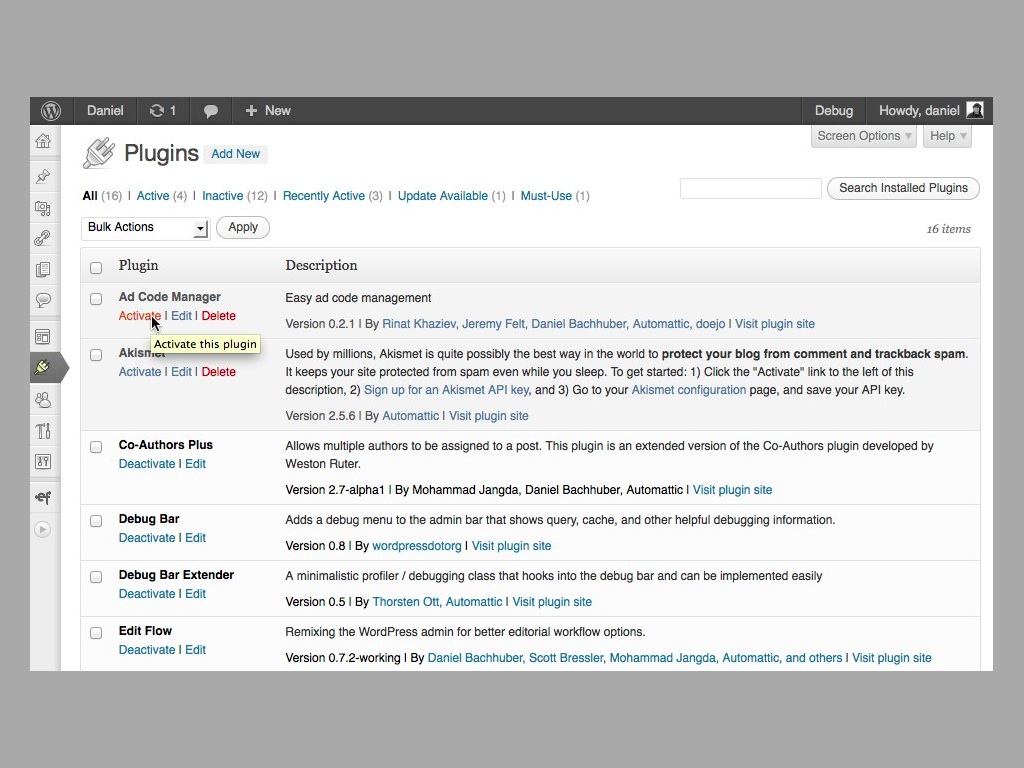Open the Debug menu in admin bar
This screenshot has width=1024, height=768.
tap(833, 111)
